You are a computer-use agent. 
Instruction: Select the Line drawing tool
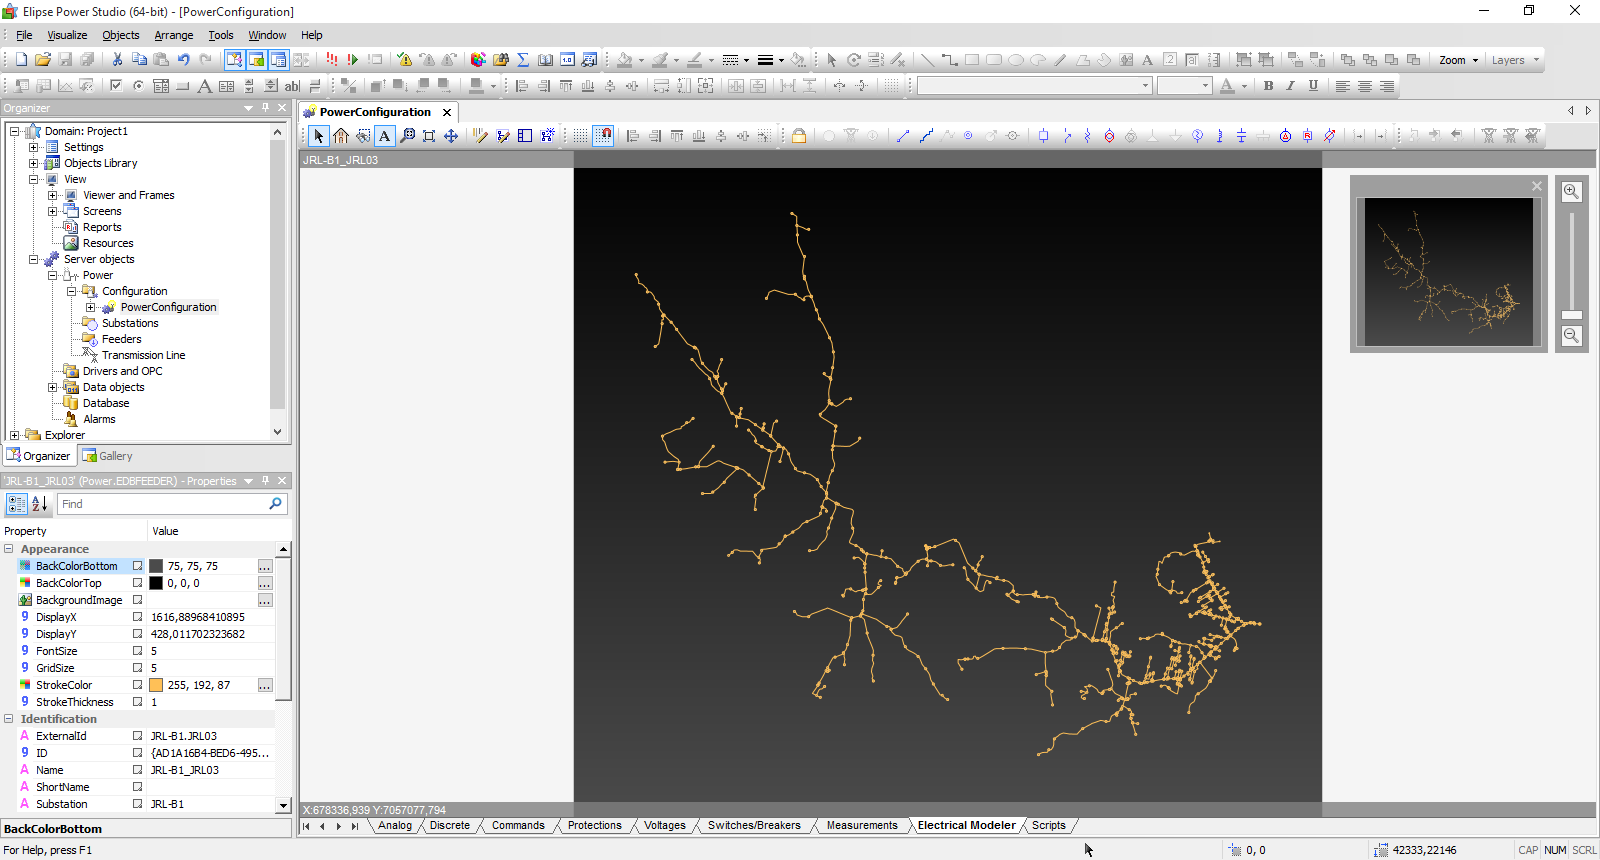coord(927,60)
